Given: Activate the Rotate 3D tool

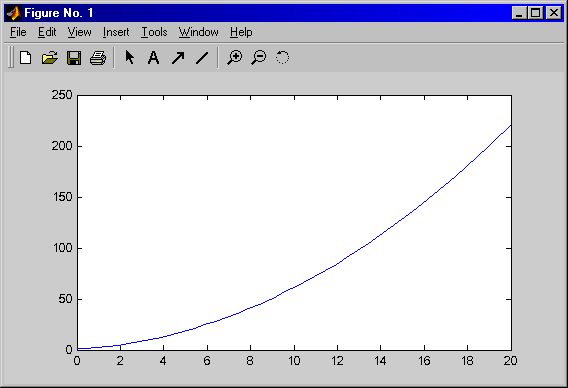Looking at the screenshot, I should (282, 57).
